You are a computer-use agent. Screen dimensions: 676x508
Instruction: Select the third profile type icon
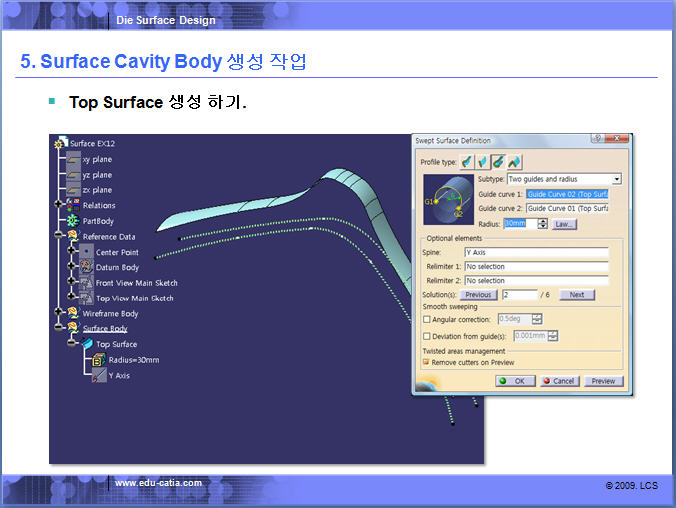(x=498, y=161)
